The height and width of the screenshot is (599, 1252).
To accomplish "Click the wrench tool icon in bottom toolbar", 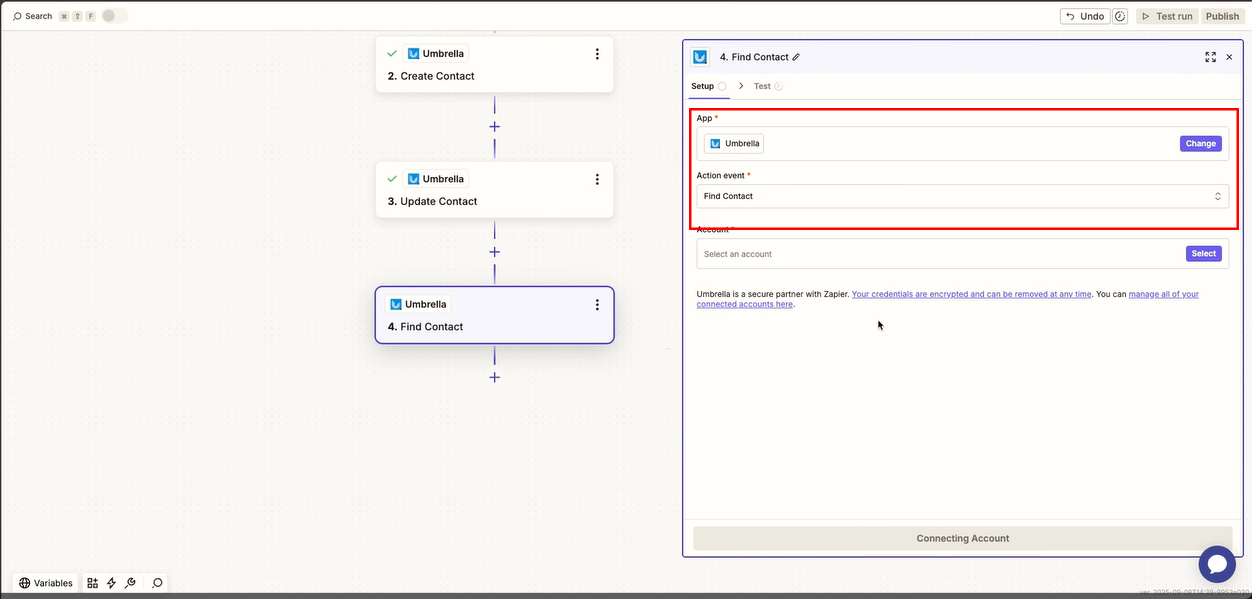I will click(130, 583).
